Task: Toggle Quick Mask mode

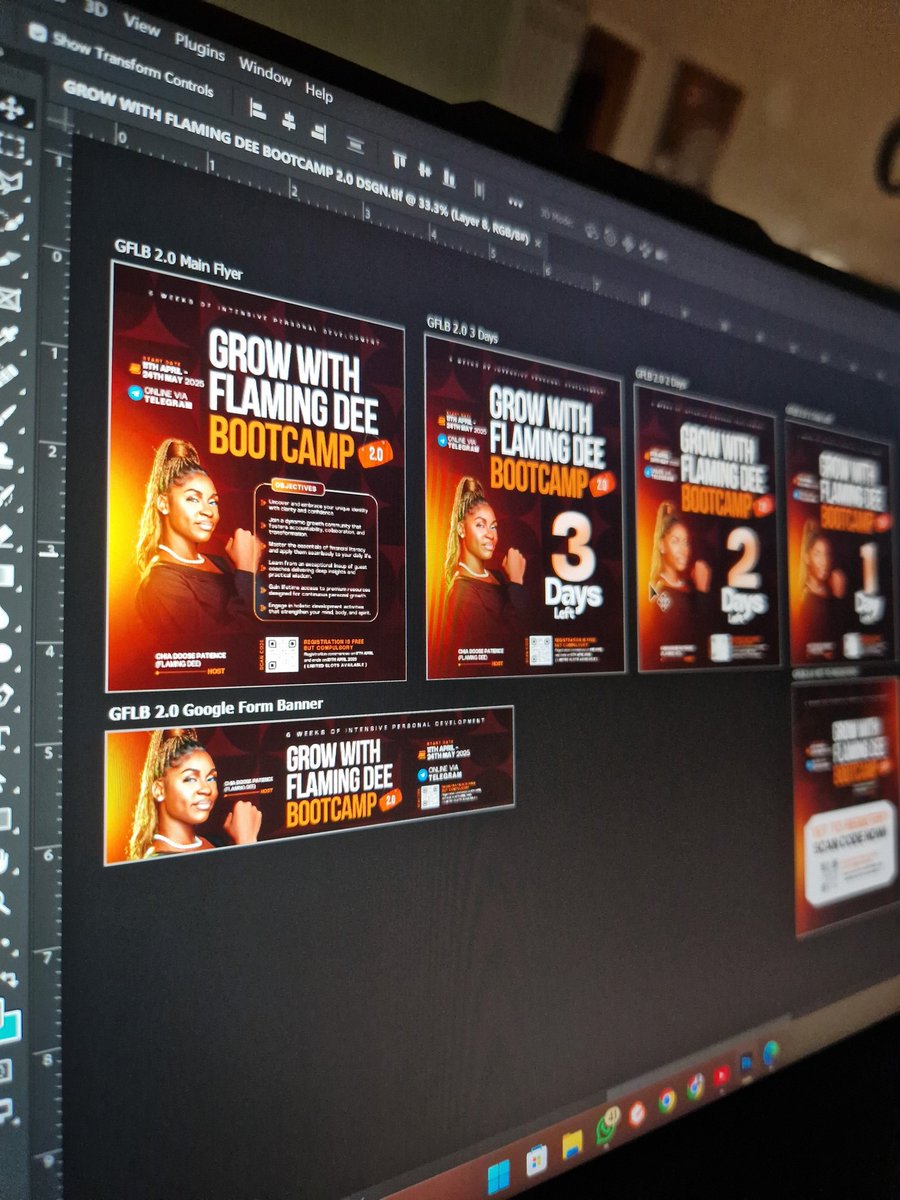Action: point(5,1071)
